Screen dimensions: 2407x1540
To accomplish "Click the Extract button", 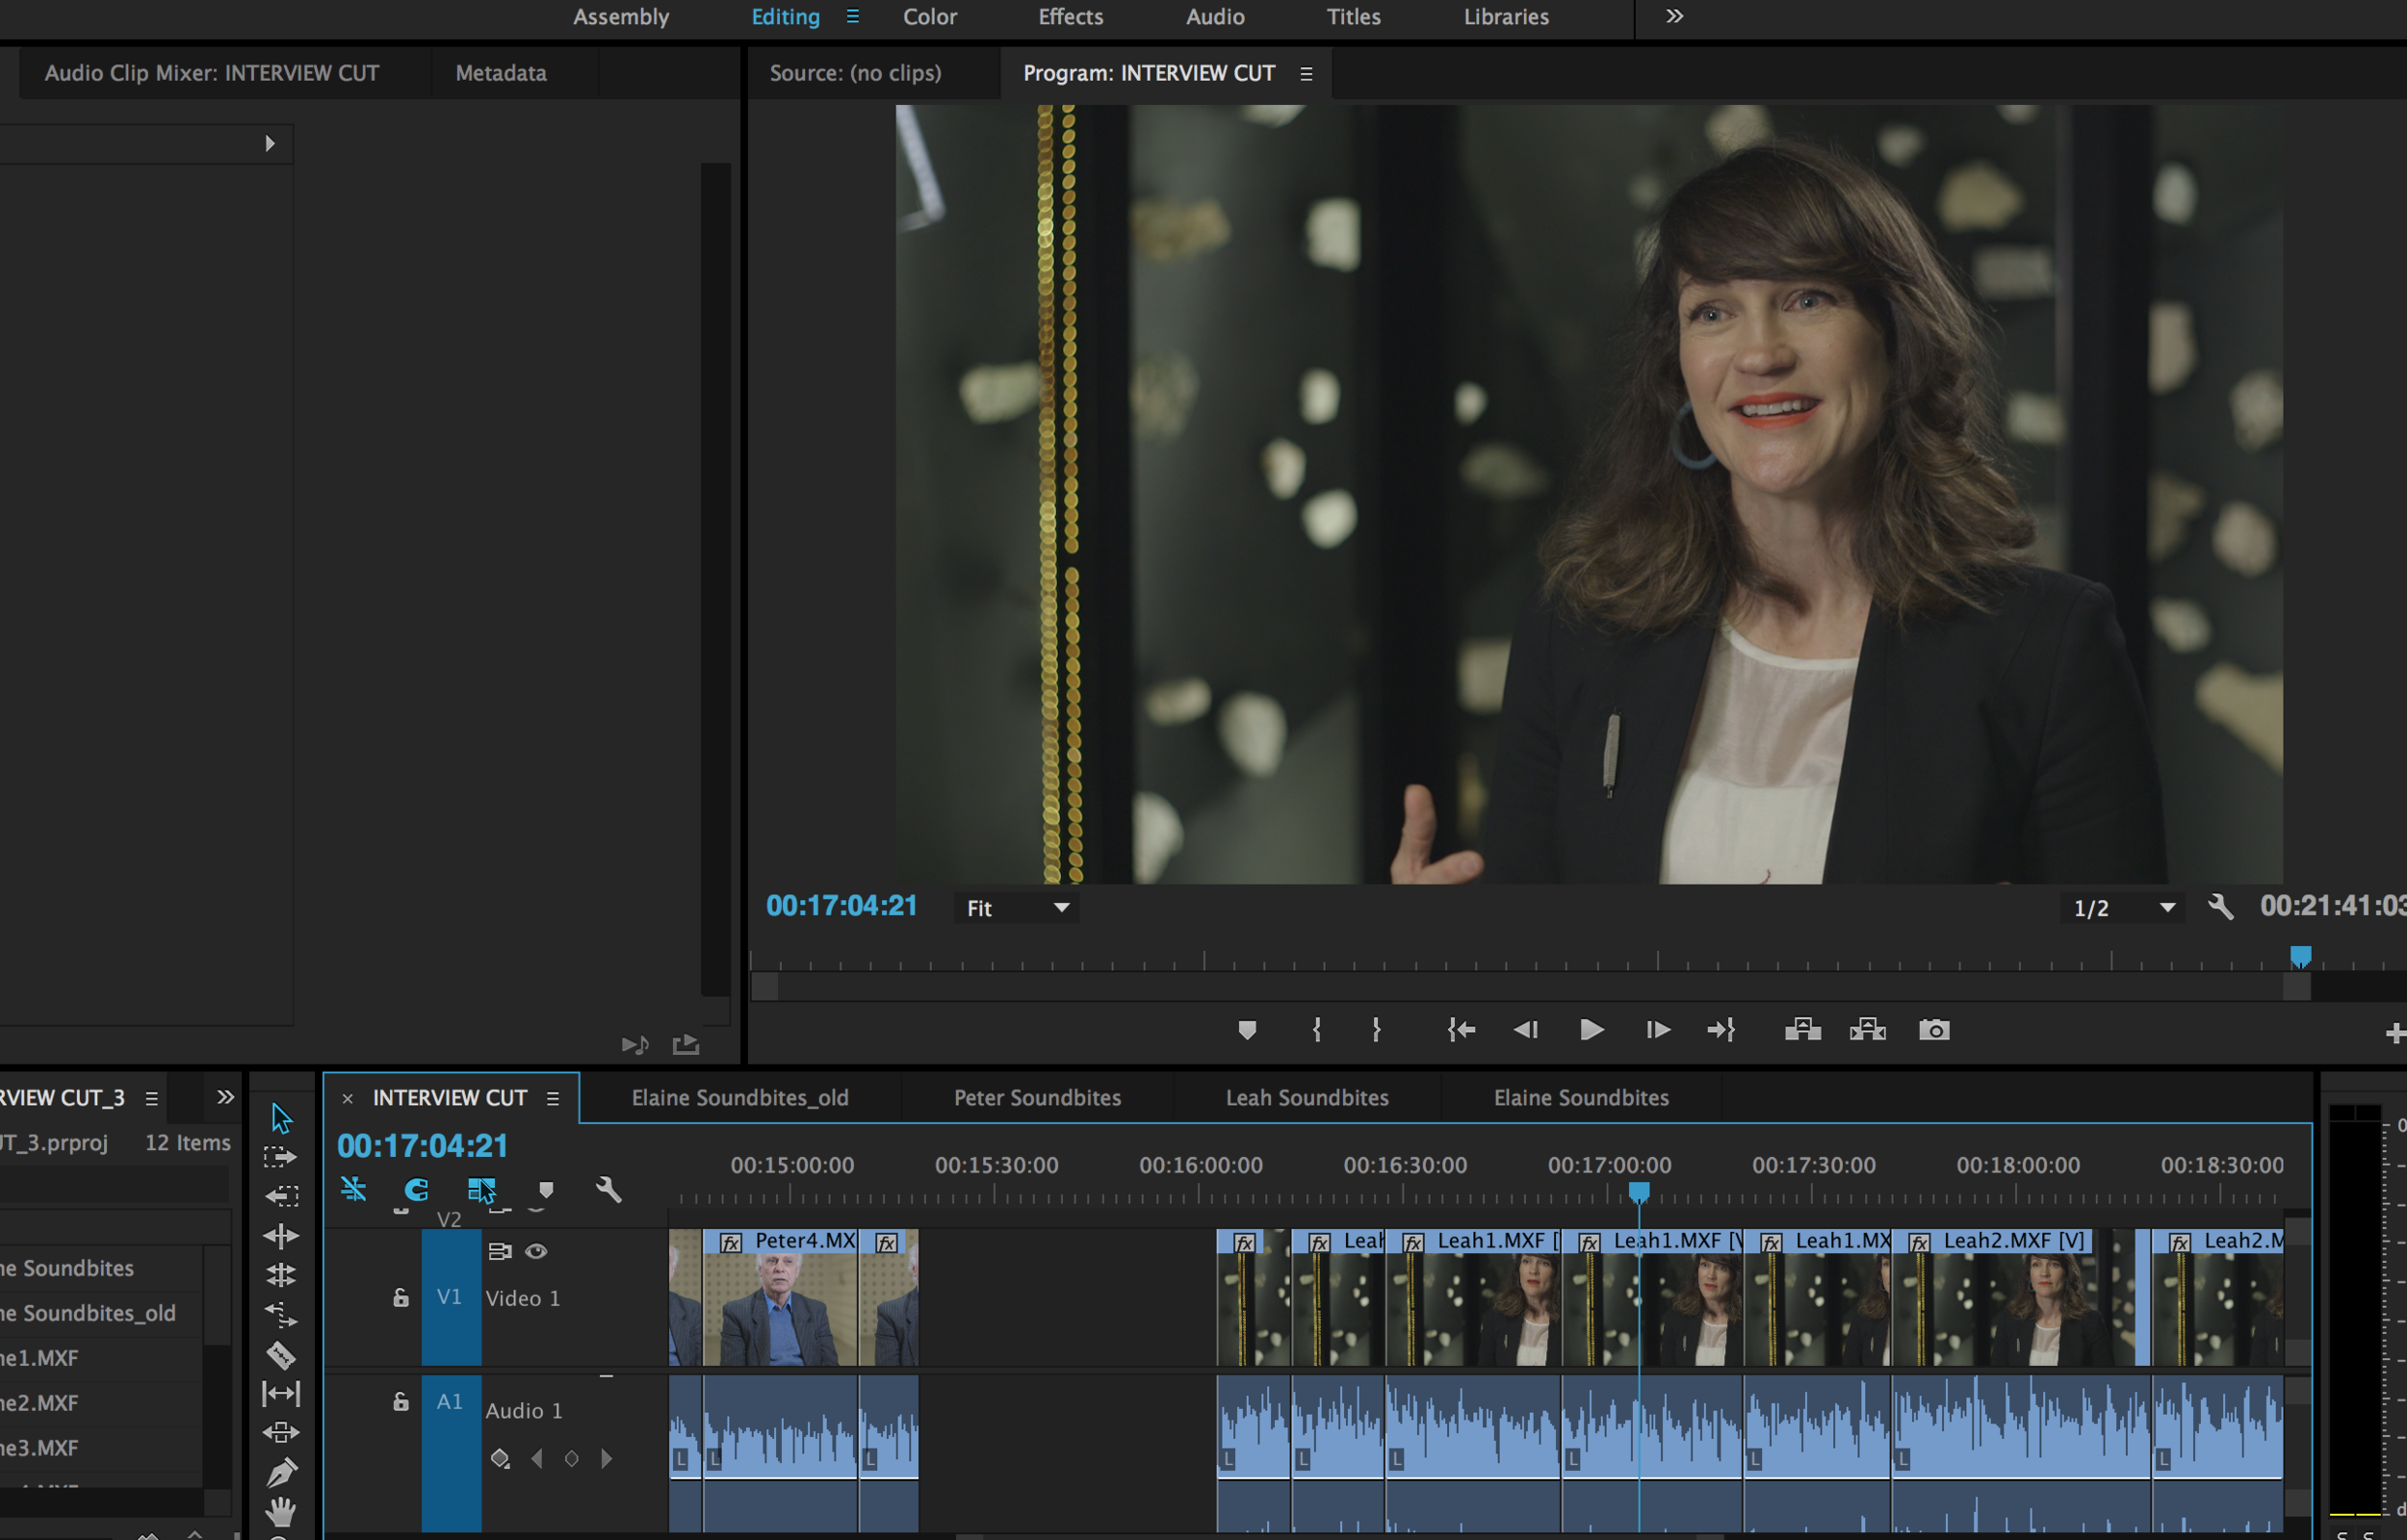I will [1868, 1030].
